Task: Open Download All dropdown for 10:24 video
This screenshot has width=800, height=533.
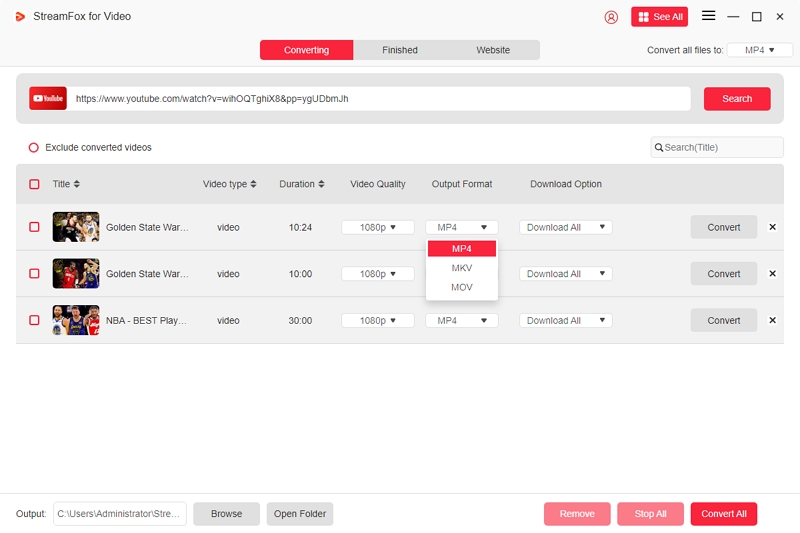Action: pyautogui.click(x=566, y=227)
